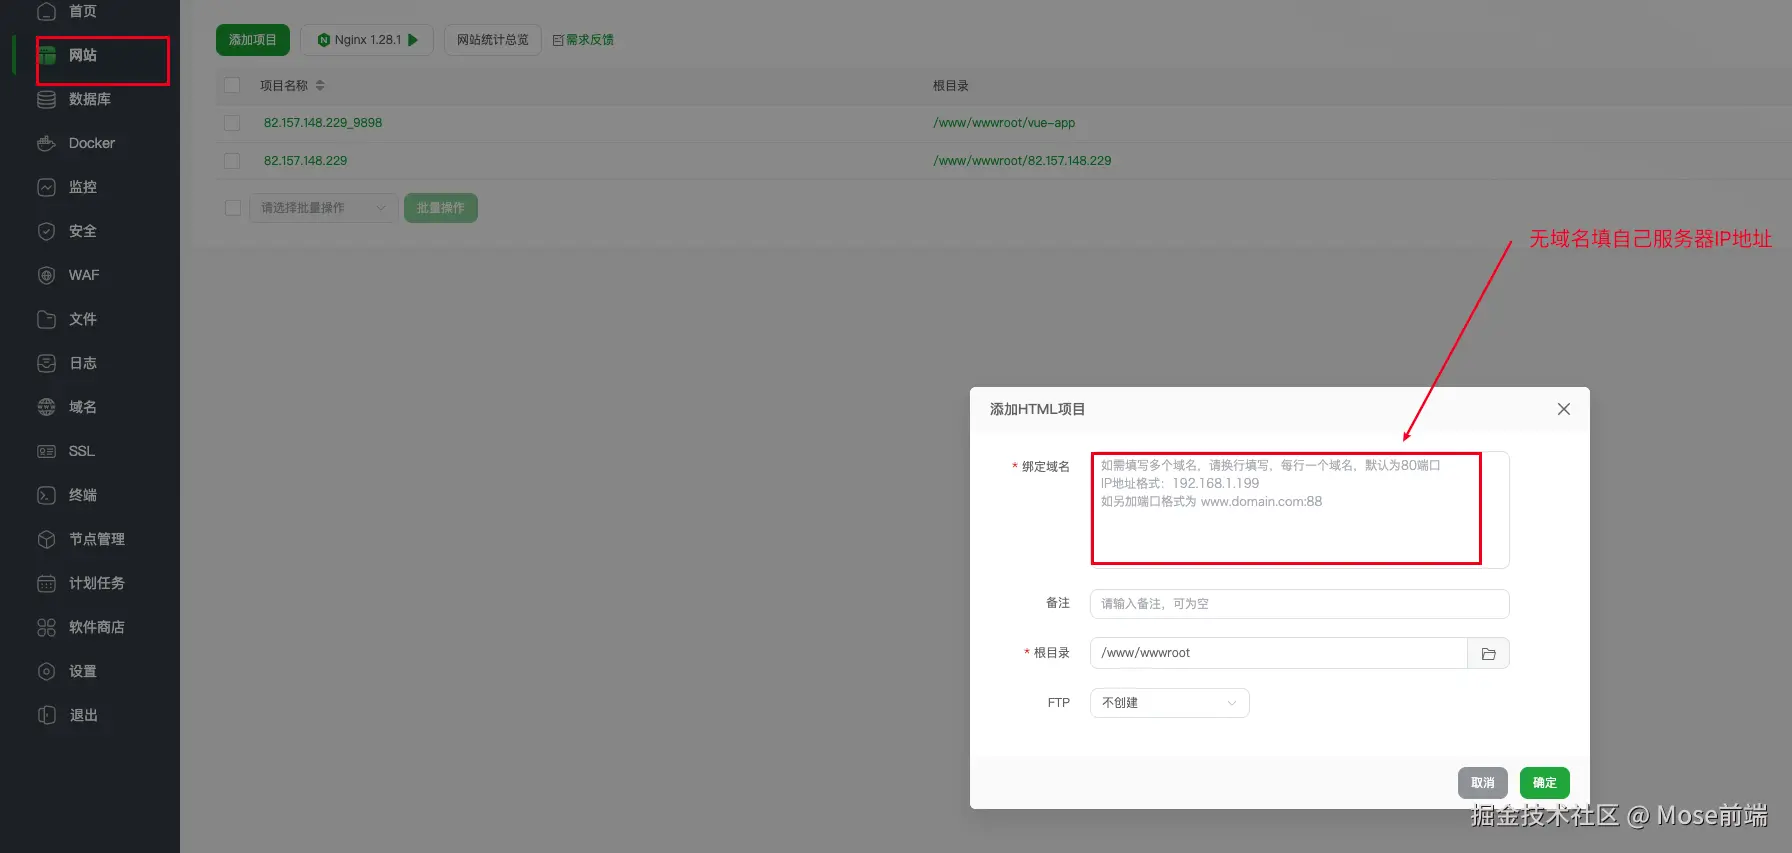
Task: Open the 数据库 menu item
Action: 90,99
